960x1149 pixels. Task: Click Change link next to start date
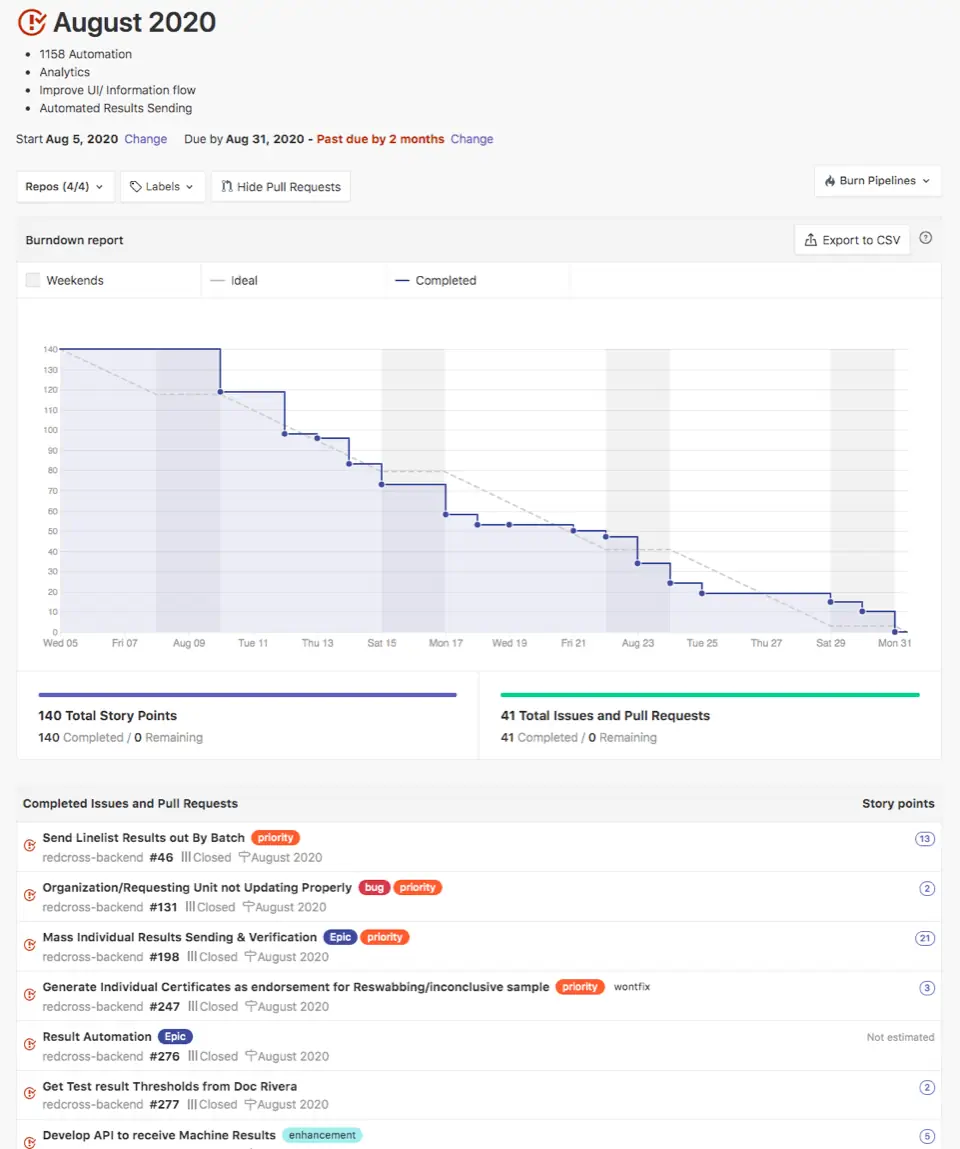(x=146, y=139)
